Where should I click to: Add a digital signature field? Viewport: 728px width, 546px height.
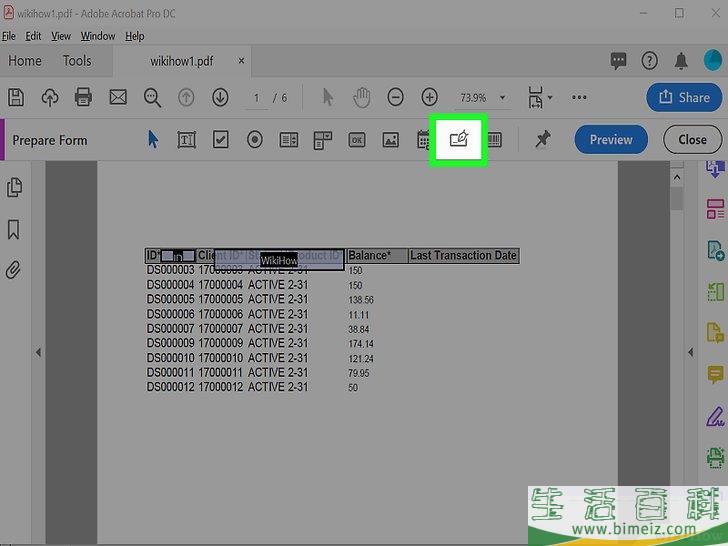458,139
